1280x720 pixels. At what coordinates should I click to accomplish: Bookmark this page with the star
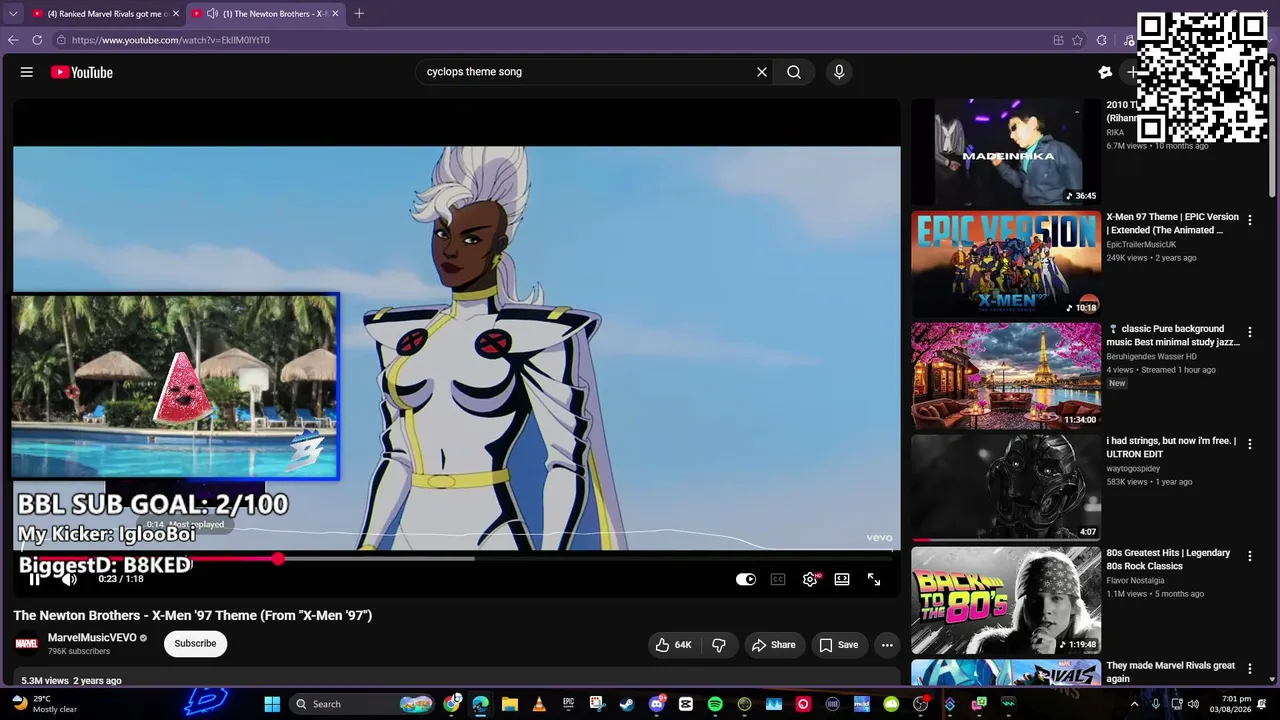coord(1077,40)
